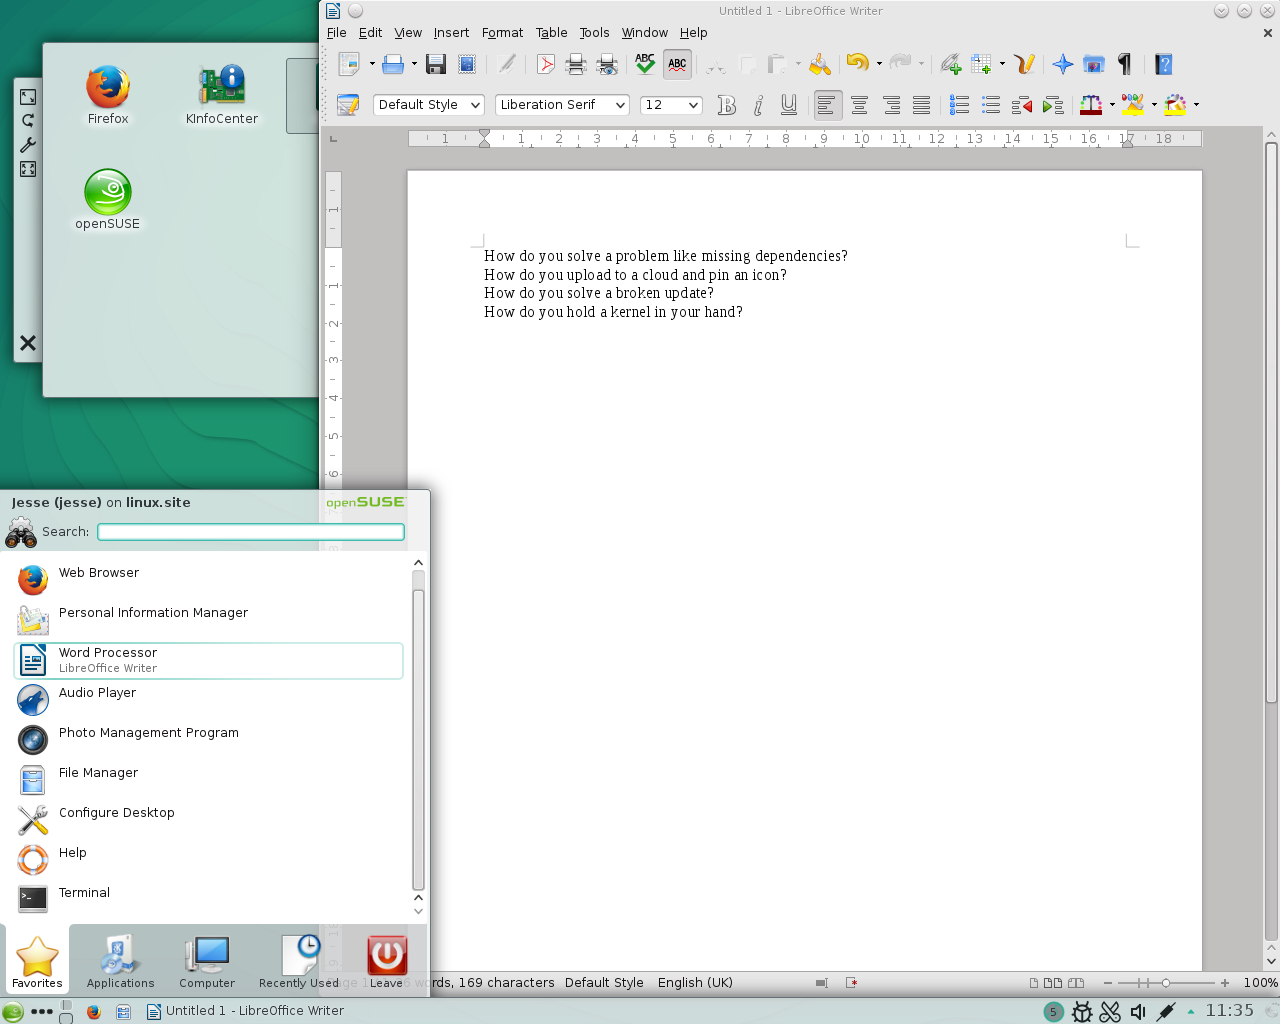The height and width of the screenshot is (1024, 1280).
Task: Open the font size 12 dropdown
Action: point(693,105)
